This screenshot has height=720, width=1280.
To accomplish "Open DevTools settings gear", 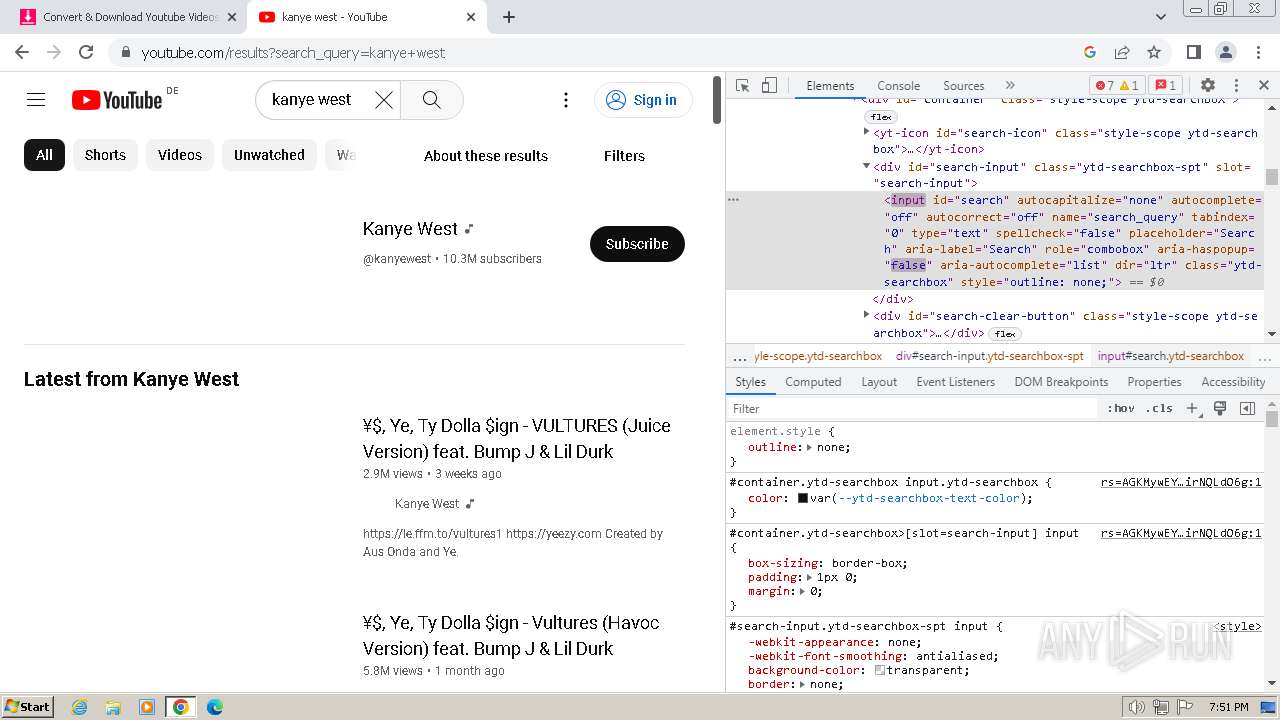I will coord(1208,85).
